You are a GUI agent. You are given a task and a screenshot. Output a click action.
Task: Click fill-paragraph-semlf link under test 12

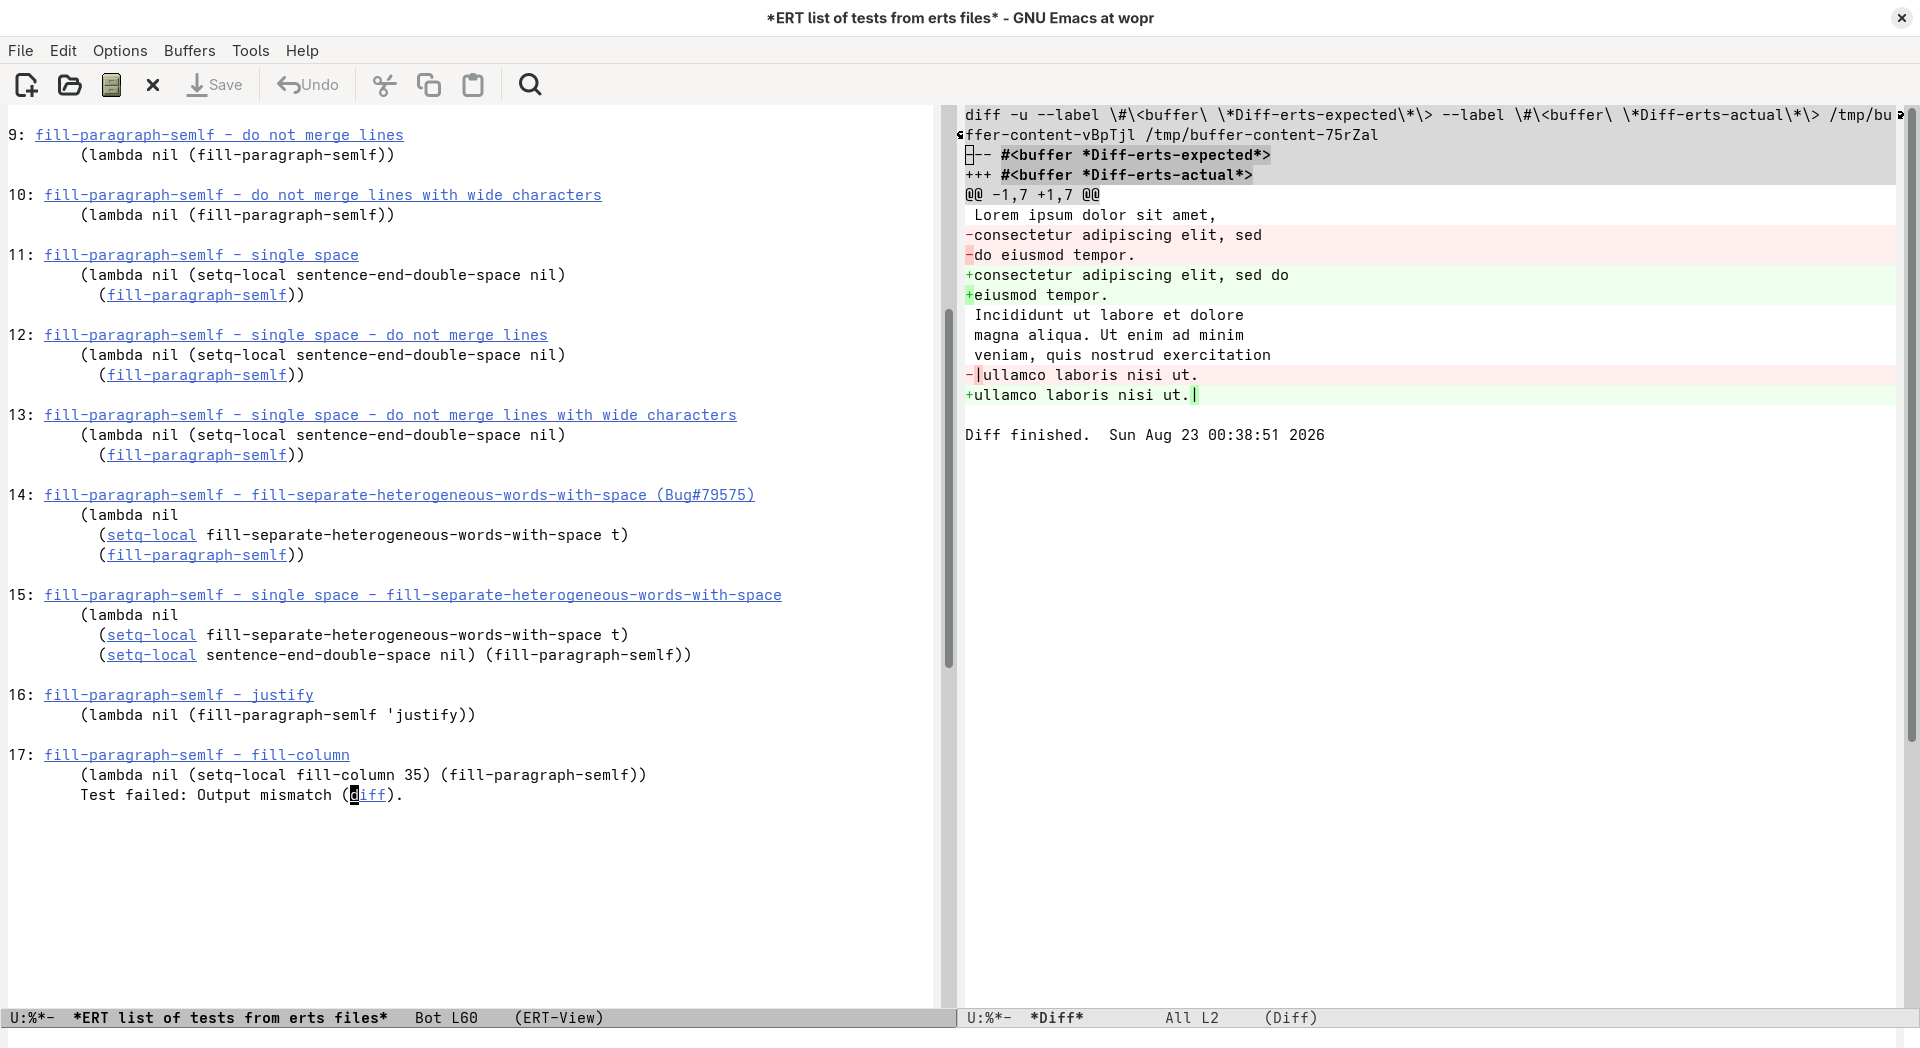[x=197, y=375]
